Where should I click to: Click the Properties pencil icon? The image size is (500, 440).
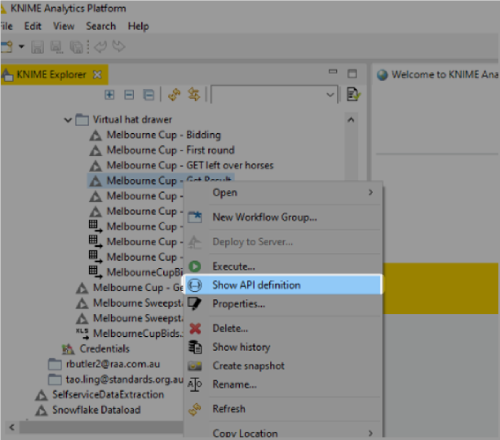[x=195, y=304]
